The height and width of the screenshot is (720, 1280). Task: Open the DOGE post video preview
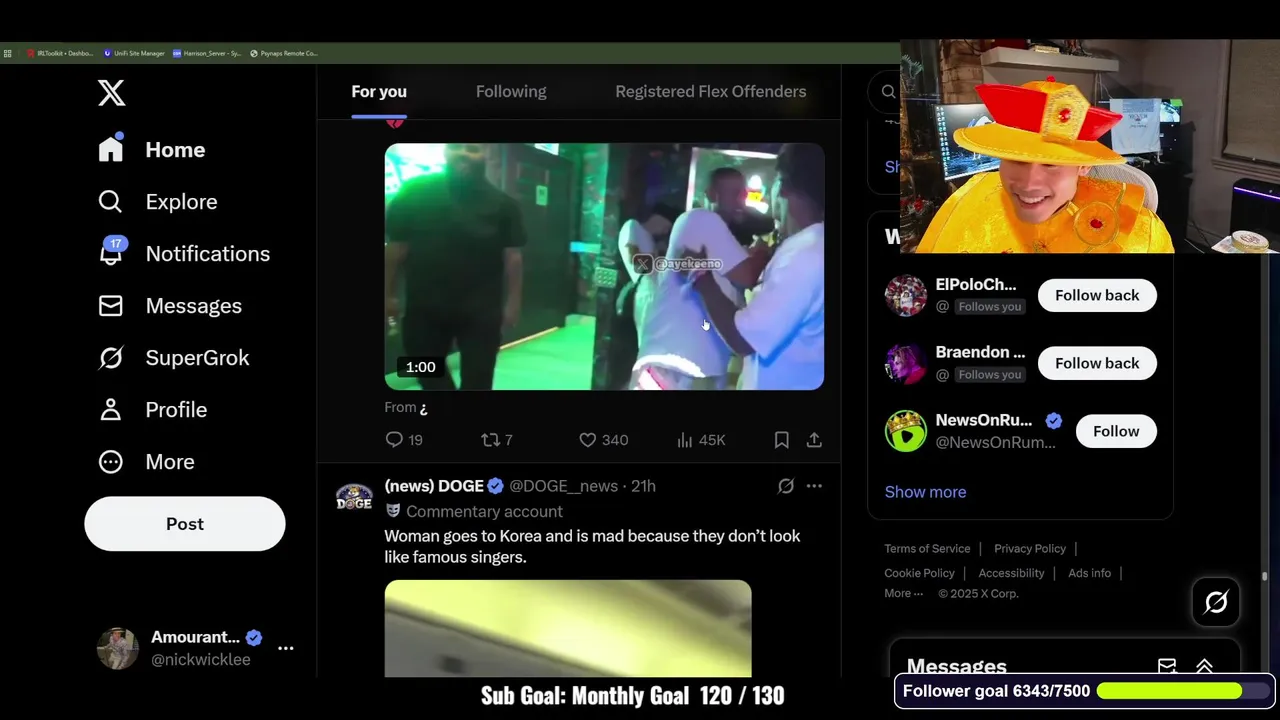point(568,628)
